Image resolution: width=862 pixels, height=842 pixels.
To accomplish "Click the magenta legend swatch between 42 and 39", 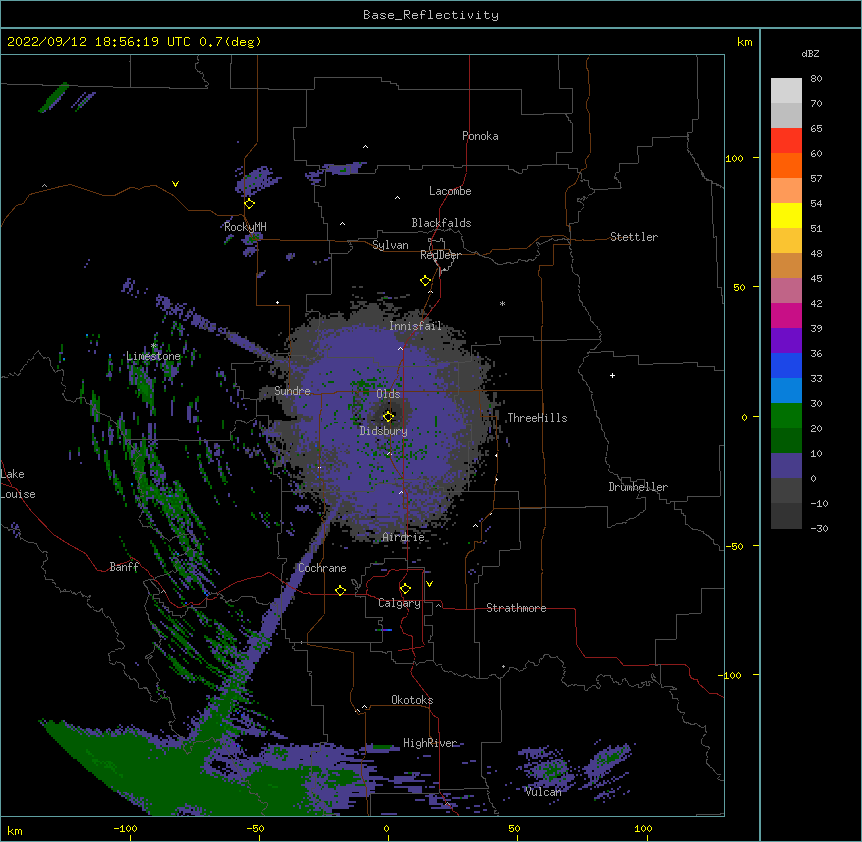I will [x=786, y=315].
